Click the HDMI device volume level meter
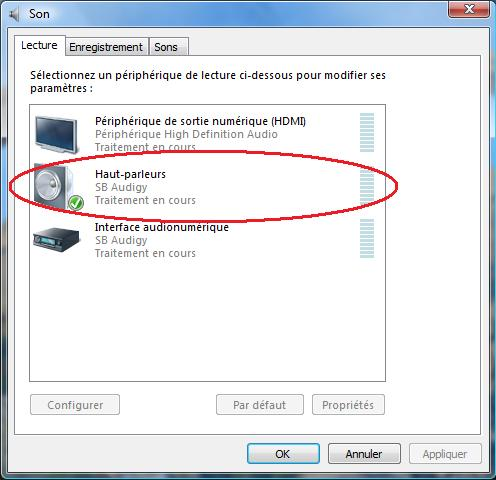Viewport: 496px width, 480px height. (367, 132)
